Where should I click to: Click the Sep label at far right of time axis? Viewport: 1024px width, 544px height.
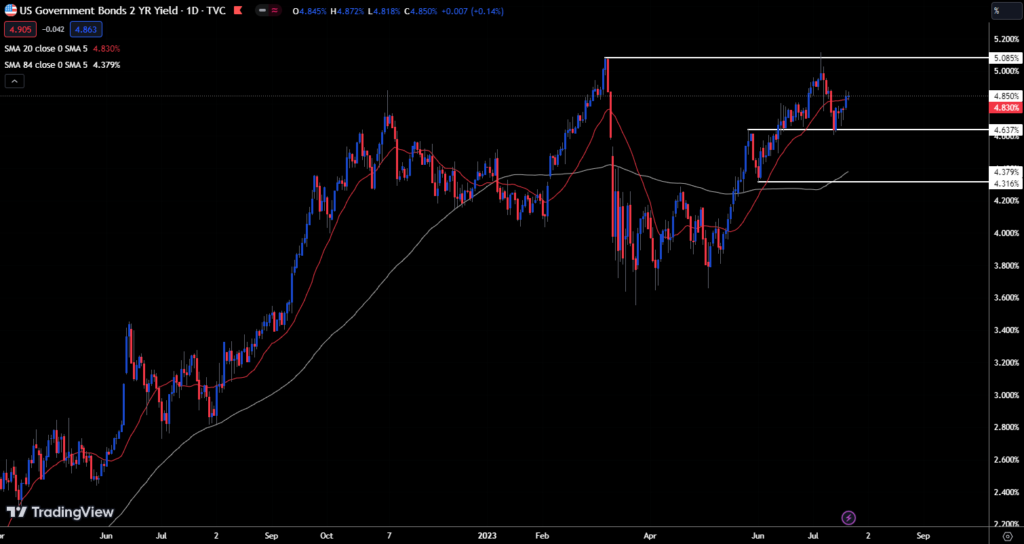[x=923, y=536]
